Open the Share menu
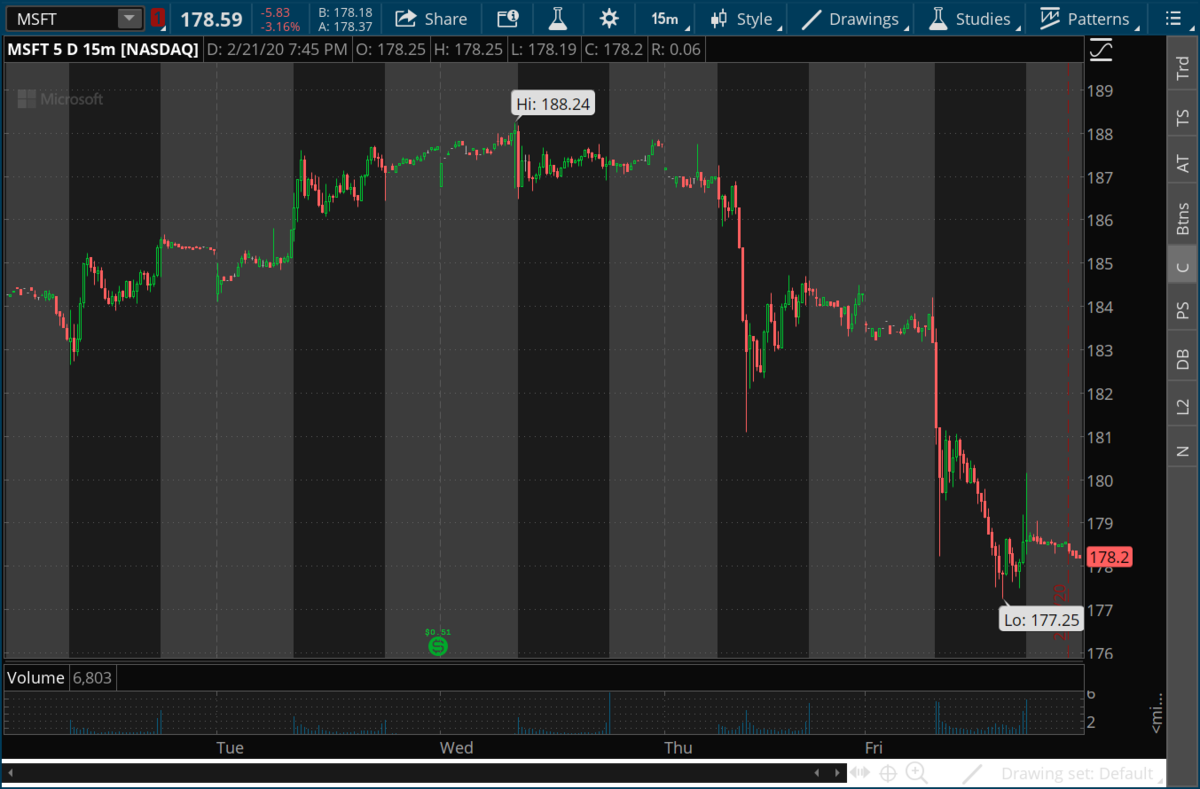1200x789 pixels. pos(431,18)
